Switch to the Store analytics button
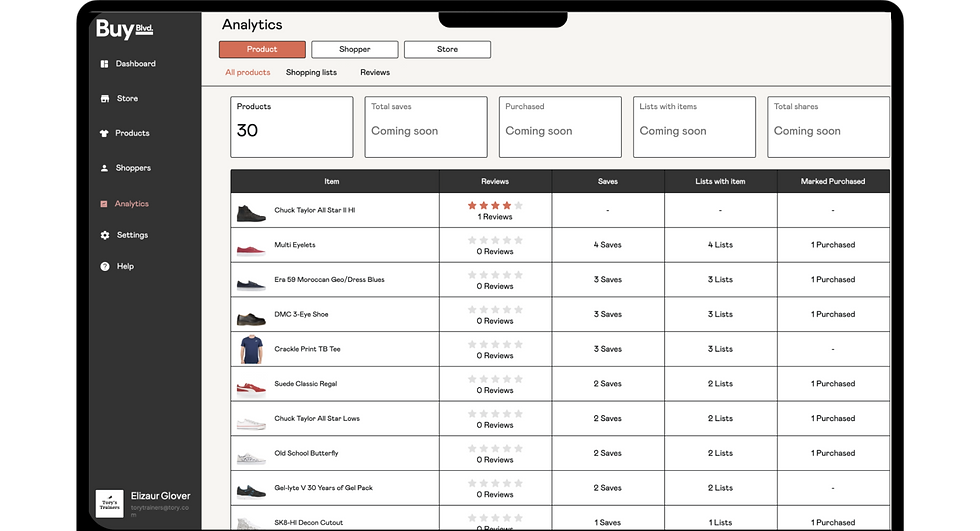This screenshot has width=980, height=531. click(447, 49)
